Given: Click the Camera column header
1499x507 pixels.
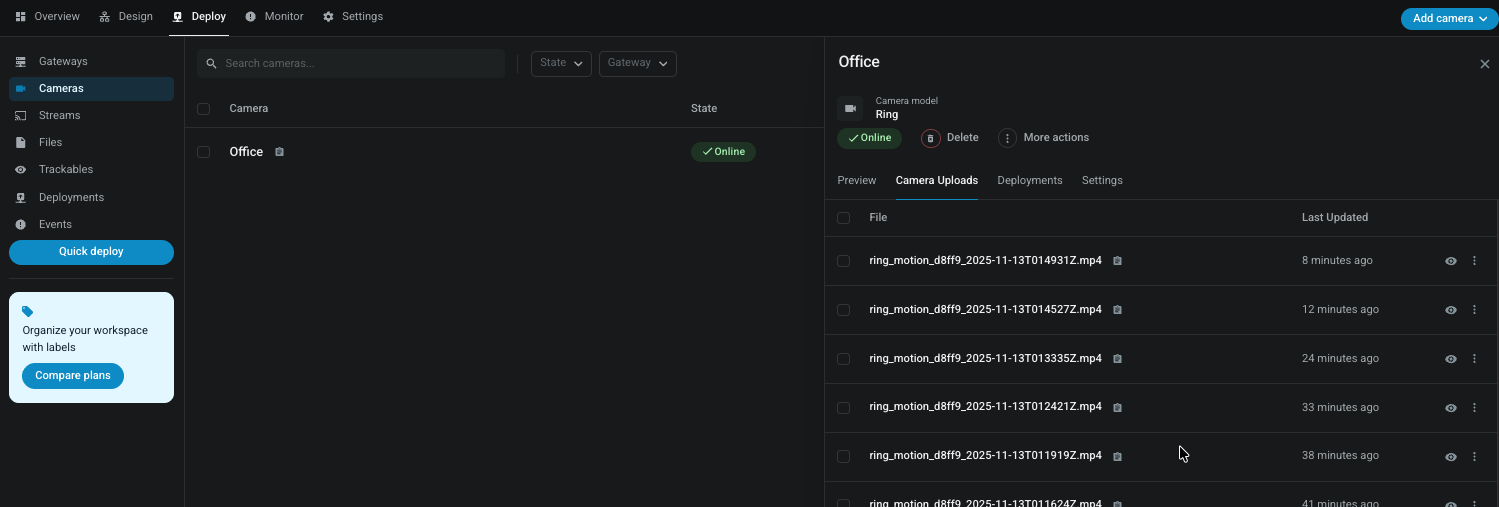Looking at the screenshot, I should (249, 108).
